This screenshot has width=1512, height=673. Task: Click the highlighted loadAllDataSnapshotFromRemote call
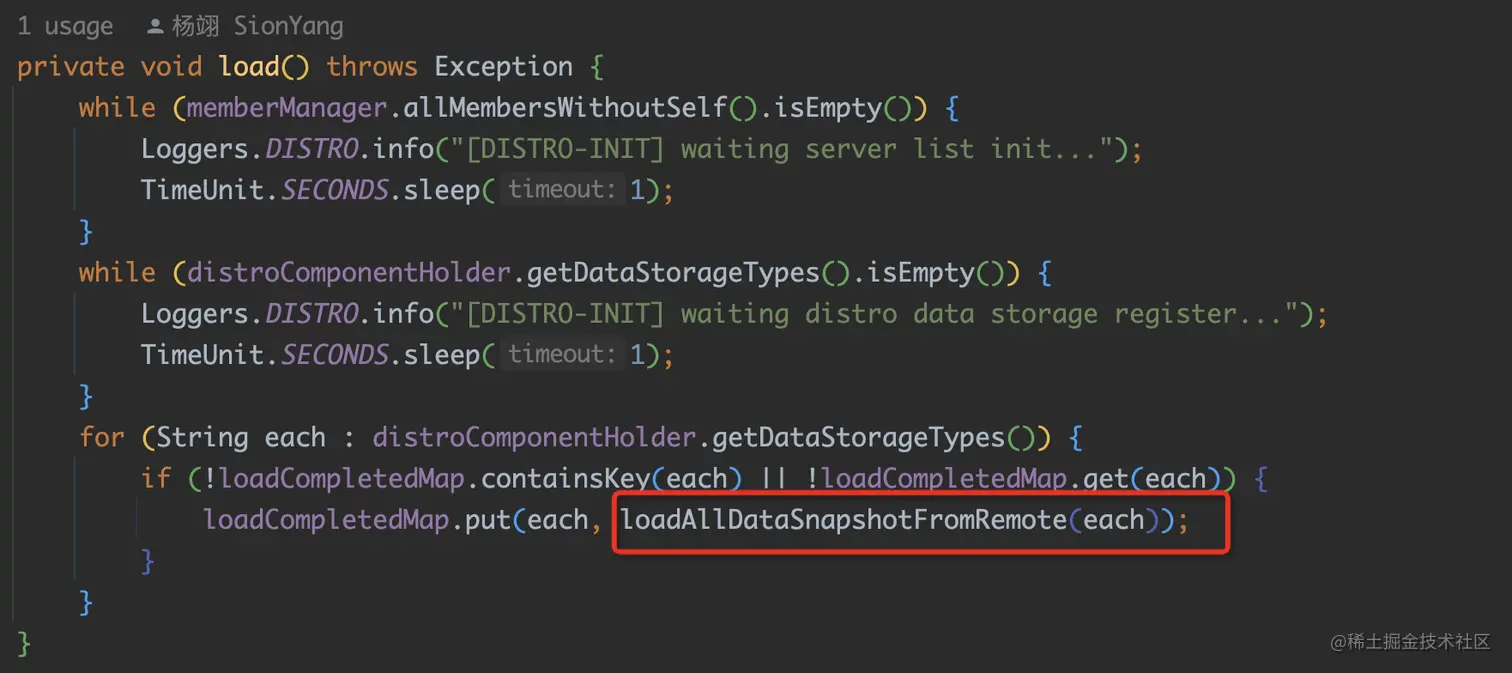point(843,520)
